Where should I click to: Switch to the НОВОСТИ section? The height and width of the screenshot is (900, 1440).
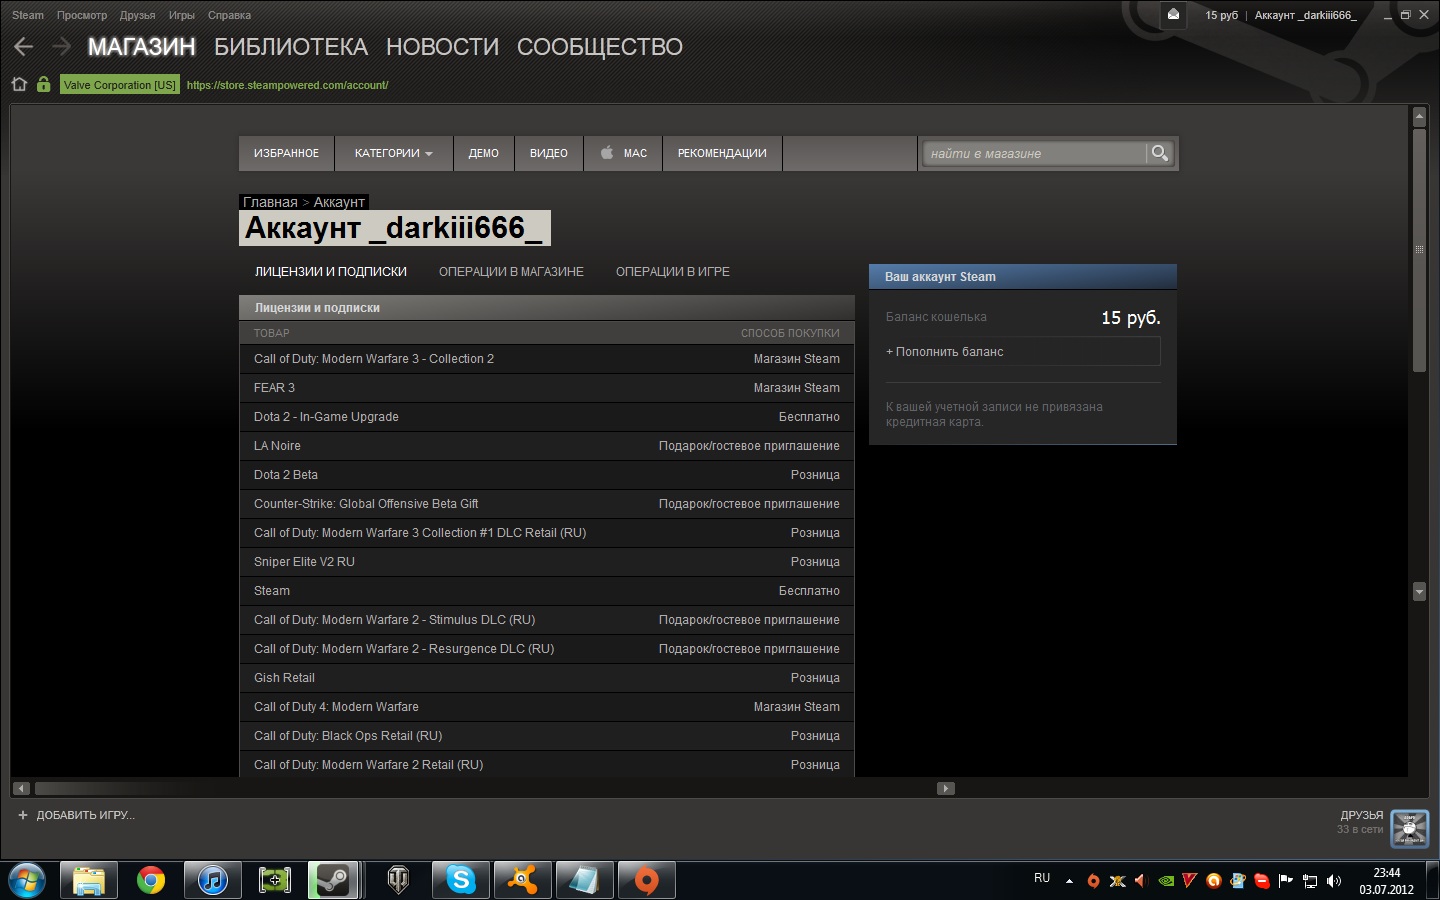click(442, 47)
